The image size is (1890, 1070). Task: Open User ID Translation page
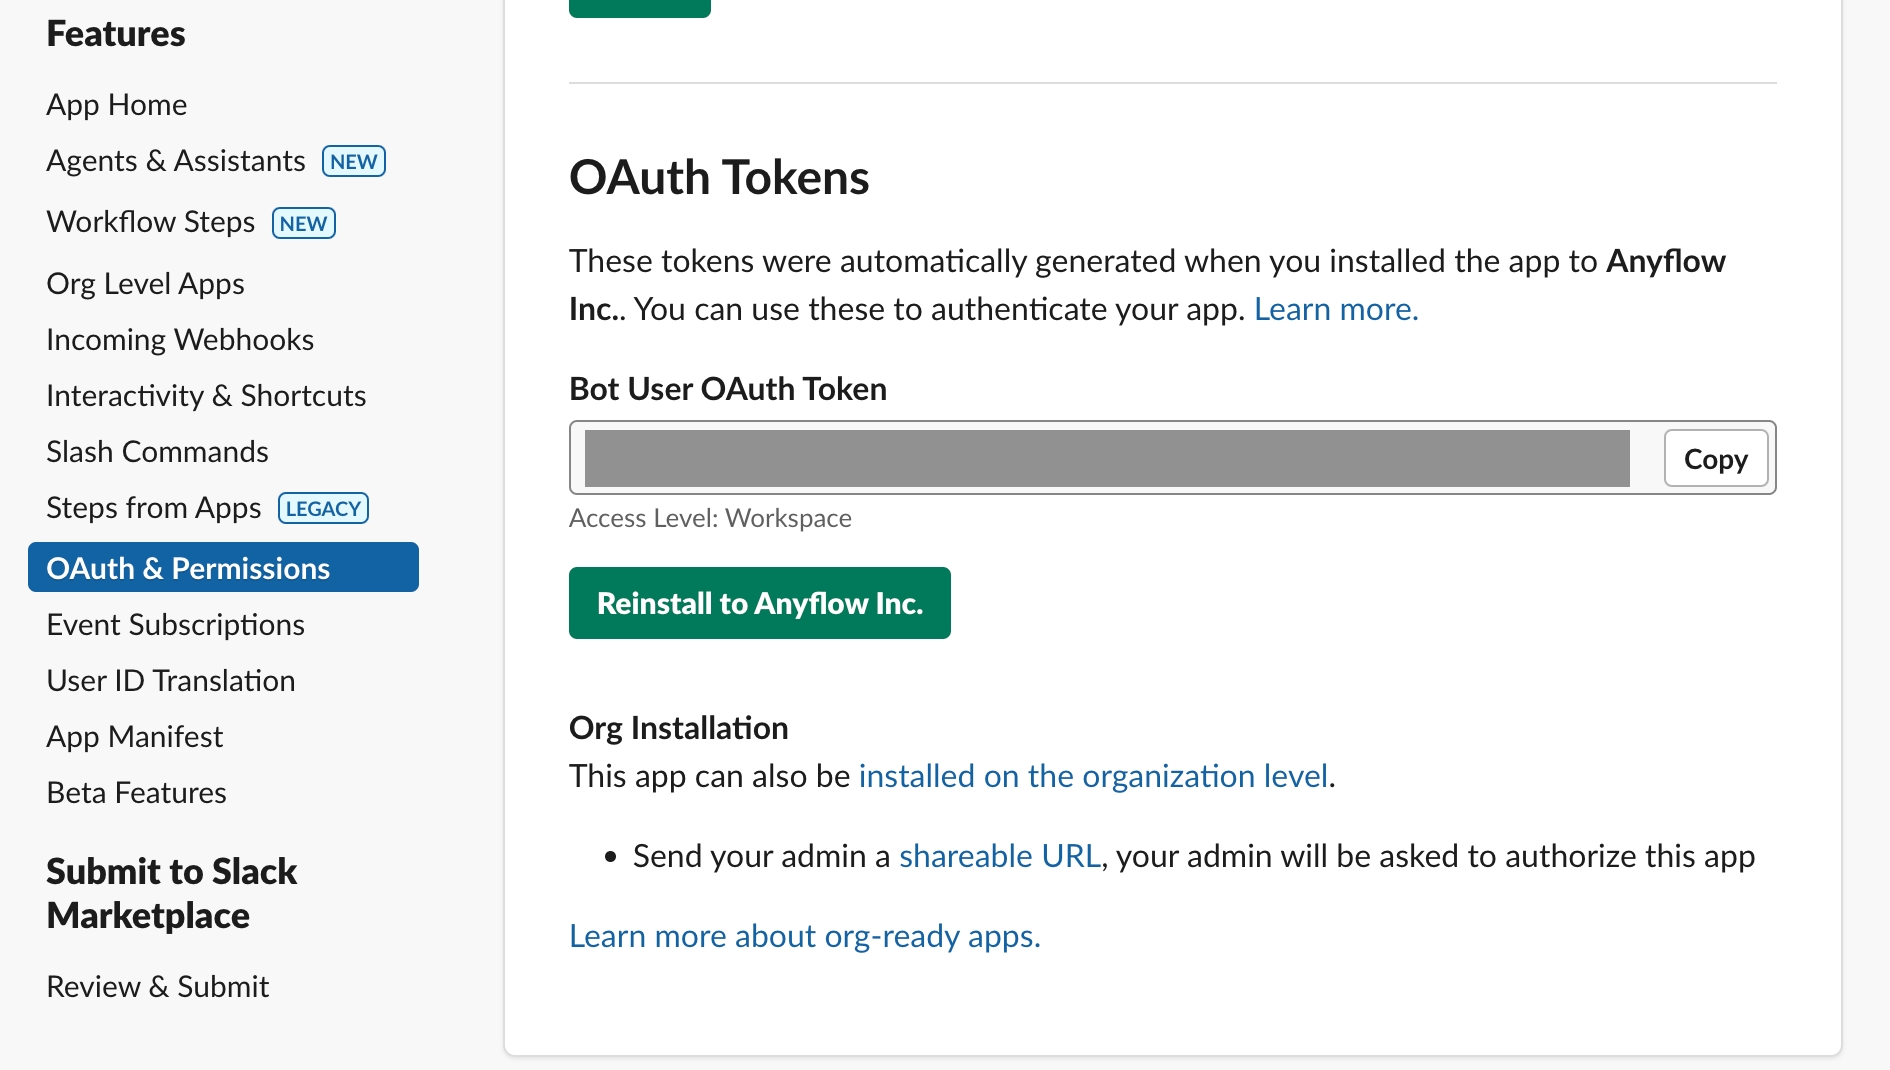click(x=170, y=681)
